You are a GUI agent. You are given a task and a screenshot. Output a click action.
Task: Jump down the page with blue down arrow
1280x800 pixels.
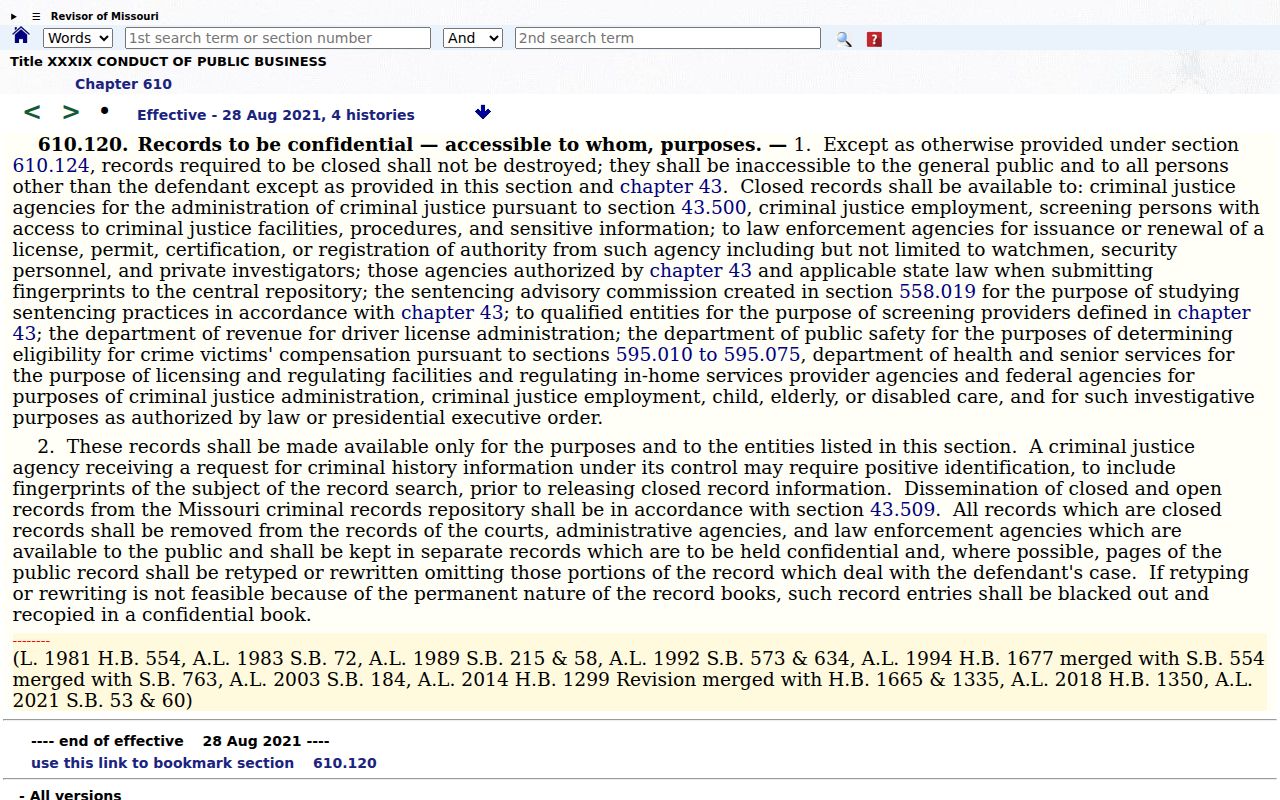pos(483,113)
